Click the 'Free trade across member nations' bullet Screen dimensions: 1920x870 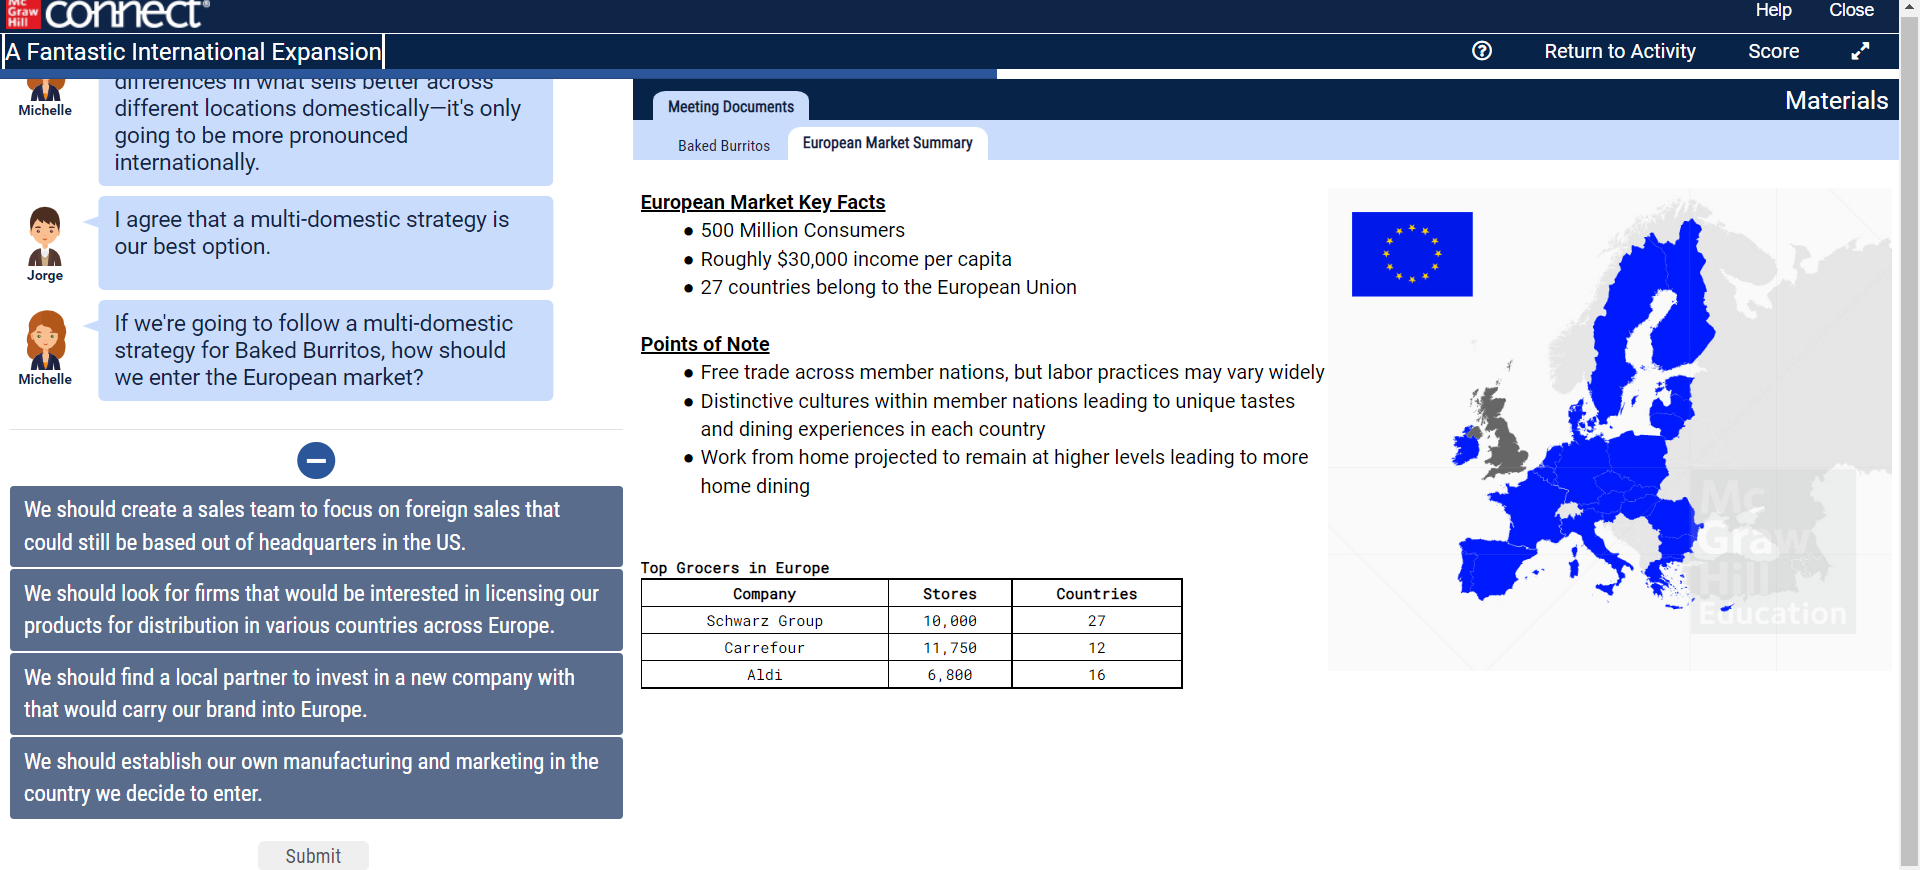[x=1012, y=373]
